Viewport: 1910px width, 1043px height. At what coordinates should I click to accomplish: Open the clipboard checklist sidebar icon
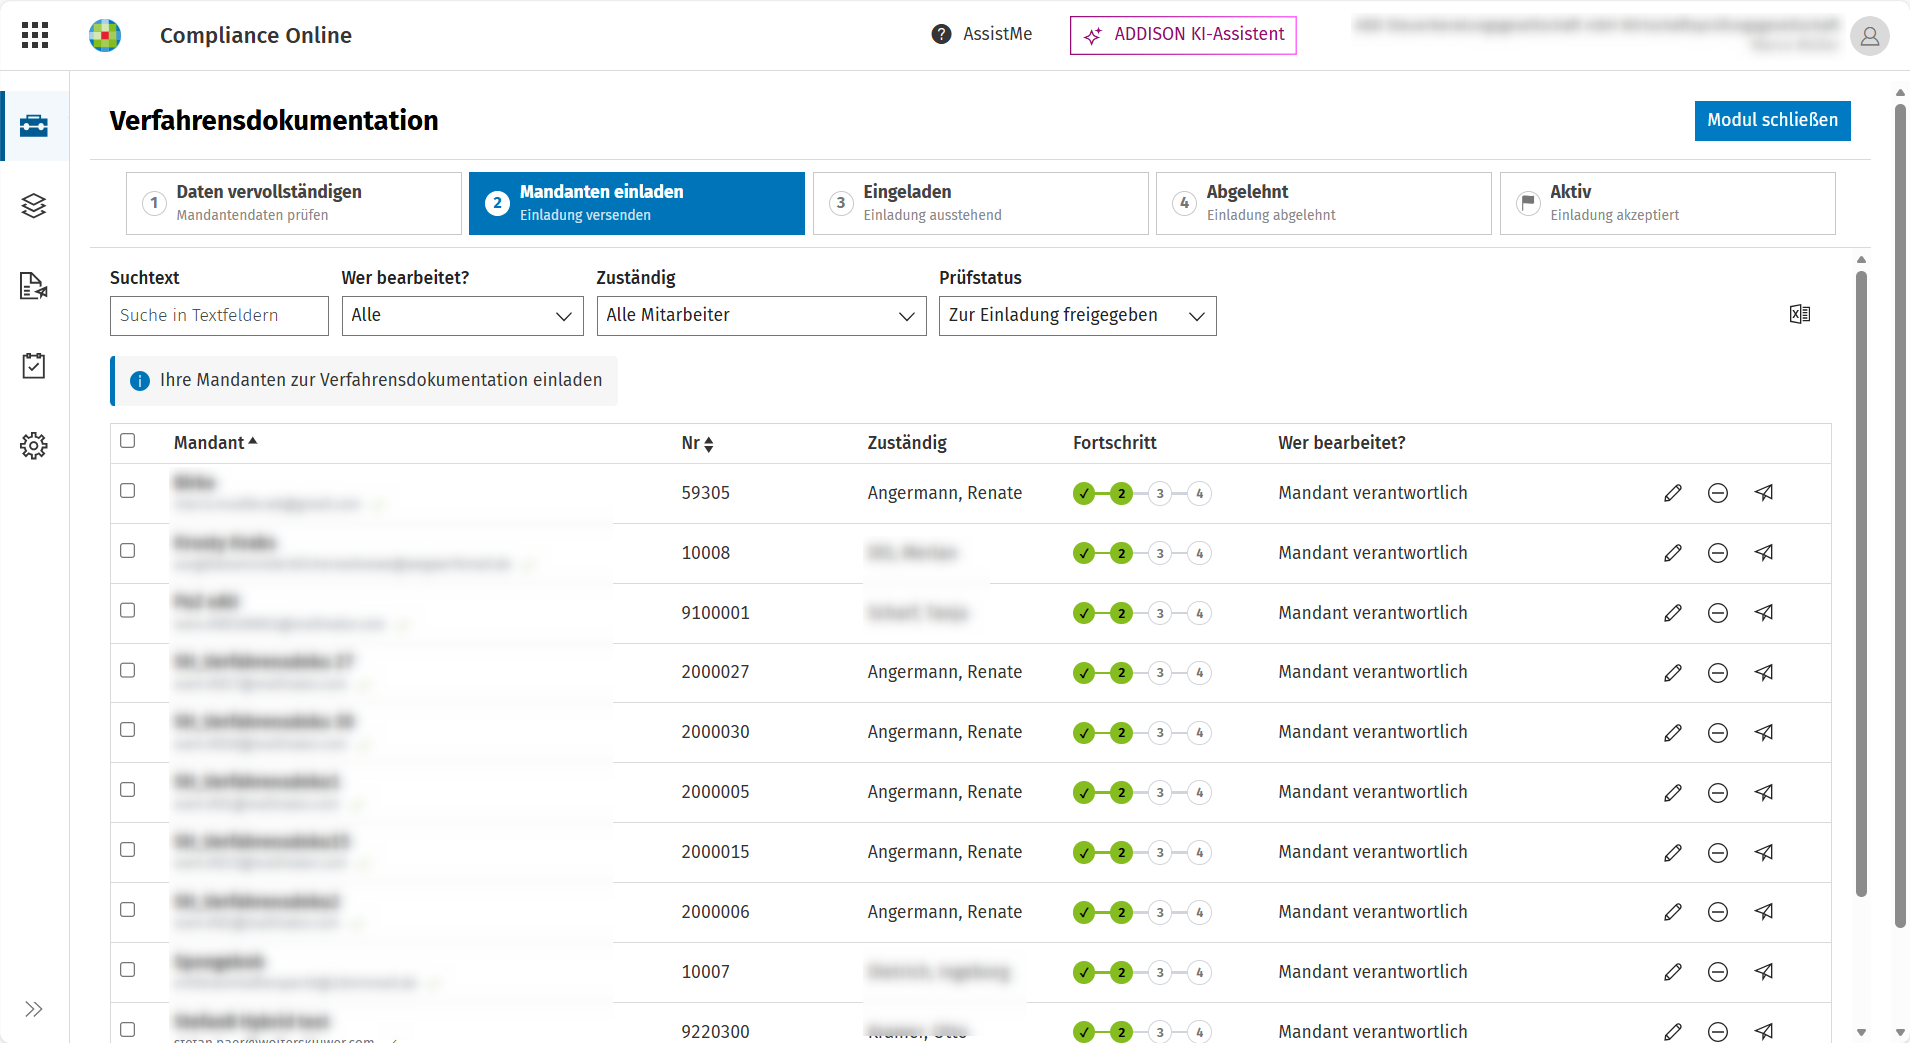(34, 366)
